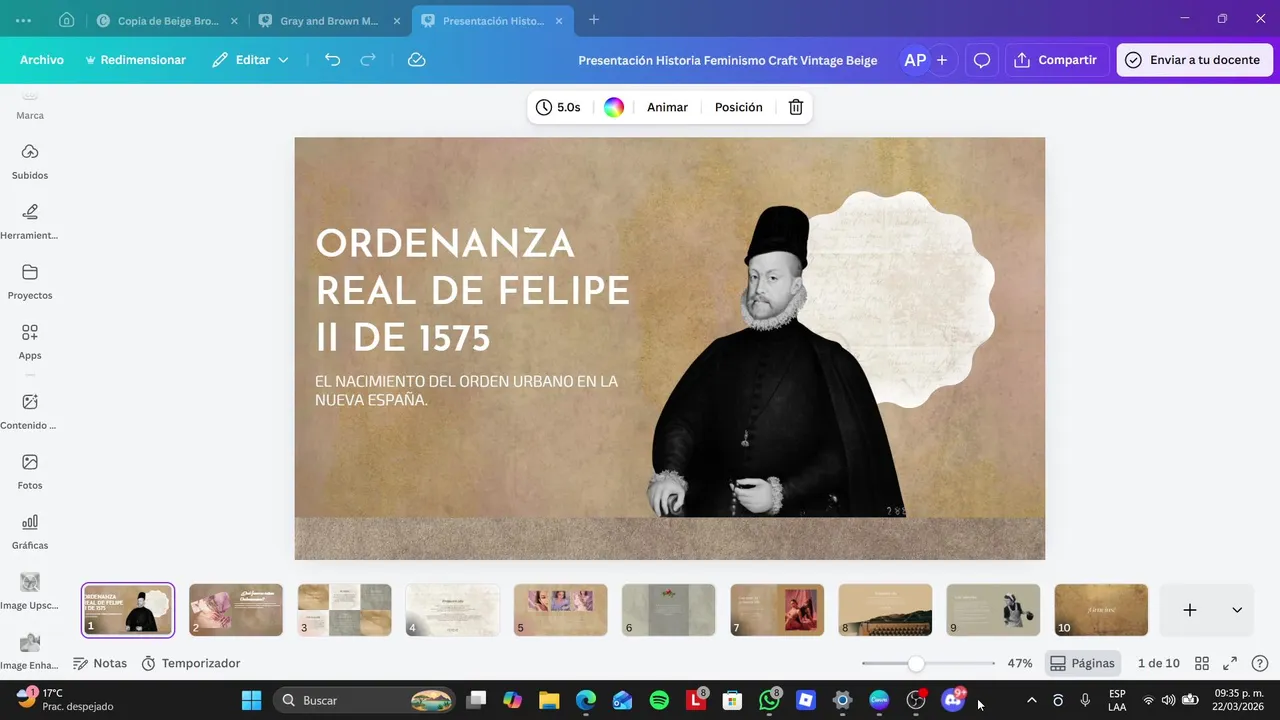This screenshot has width=1280, height=720.
Task: Click the EL NACIMIENTO DEL ORDEN subtitle
Action: pyautogui.click(x=466, y=390)
